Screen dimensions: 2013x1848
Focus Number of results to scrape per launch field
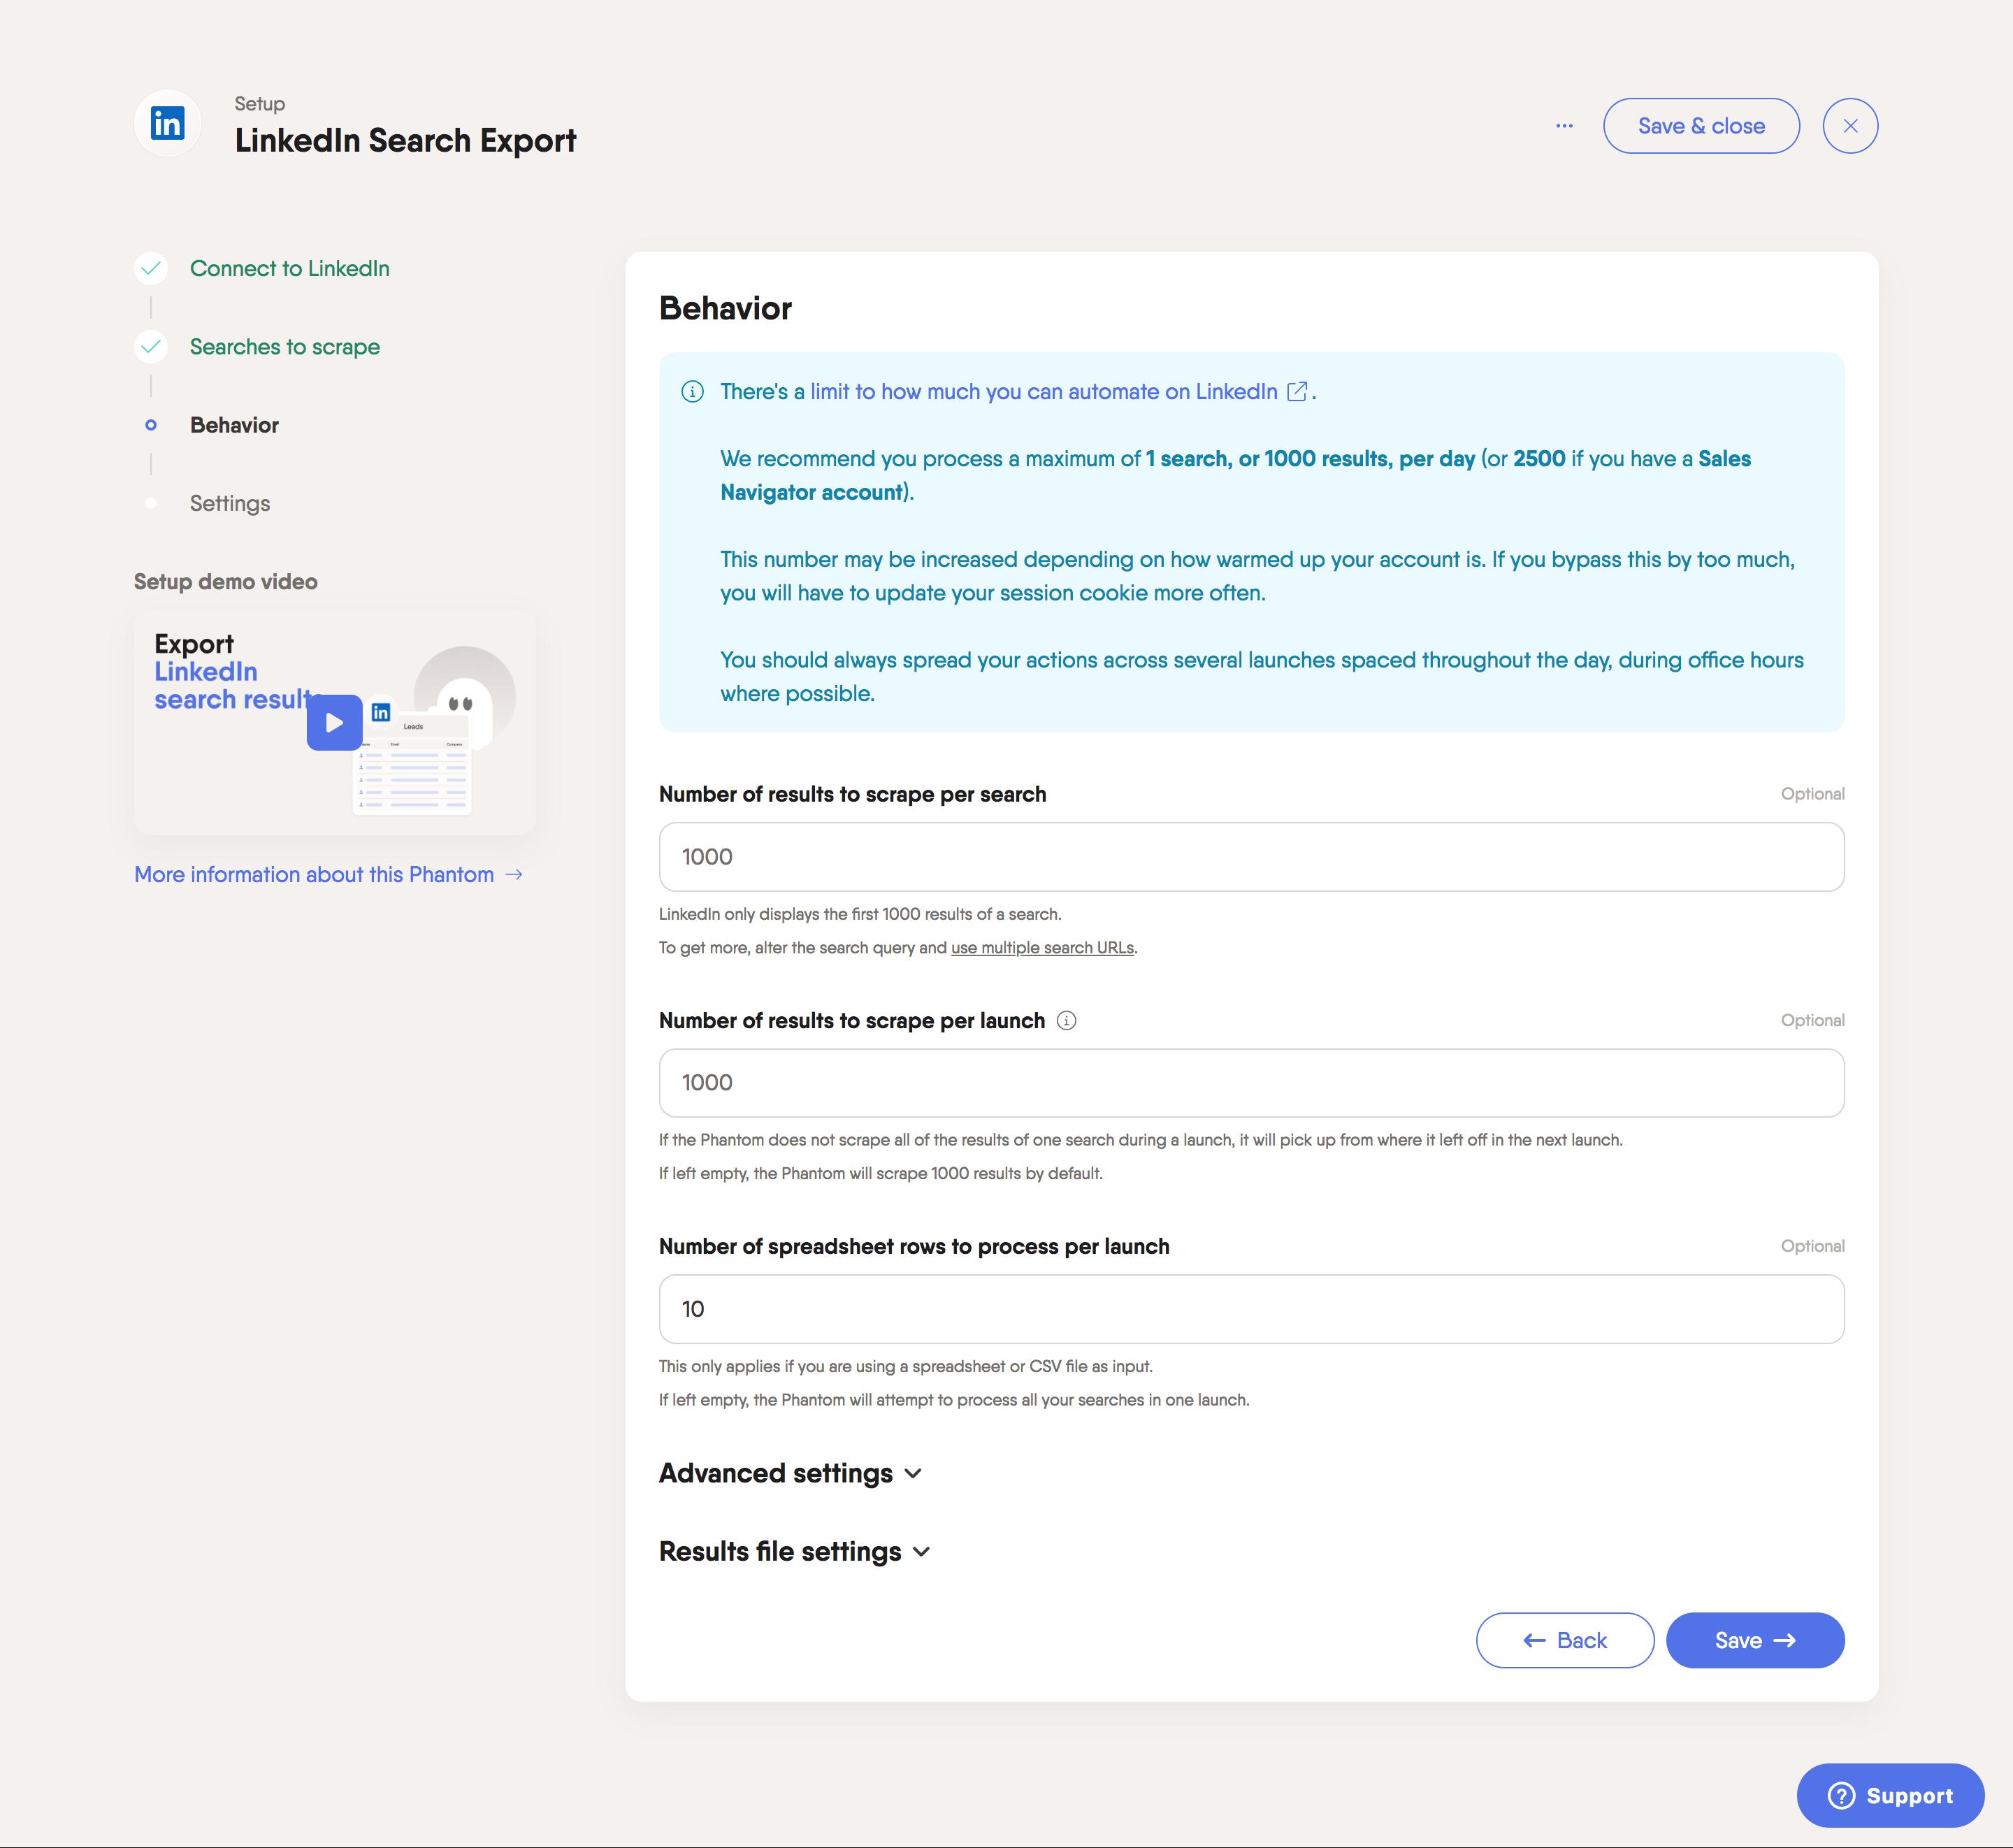coord(1251,1083)
